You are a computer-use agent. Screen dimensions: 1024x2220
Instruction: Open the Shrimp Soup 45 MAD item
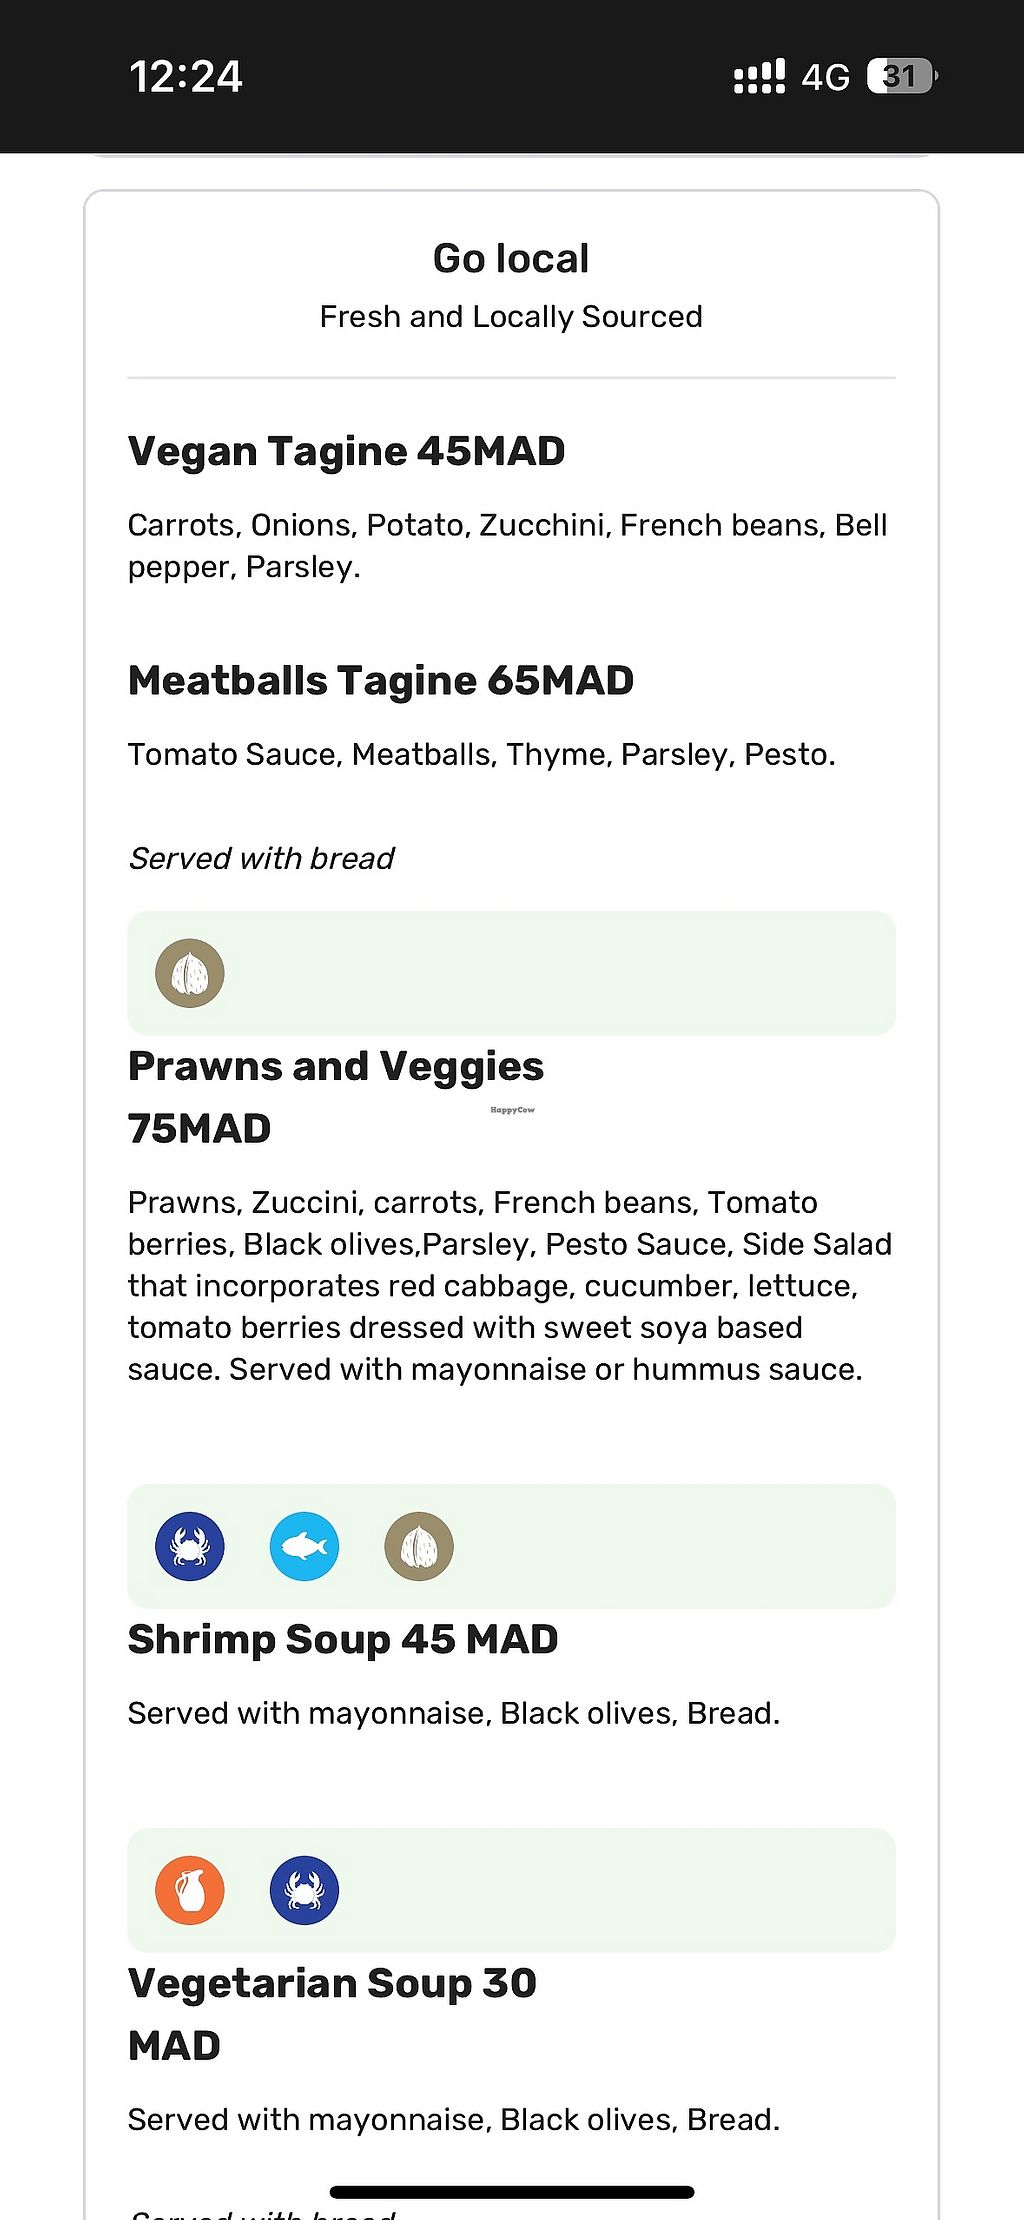pos(343,1640)
